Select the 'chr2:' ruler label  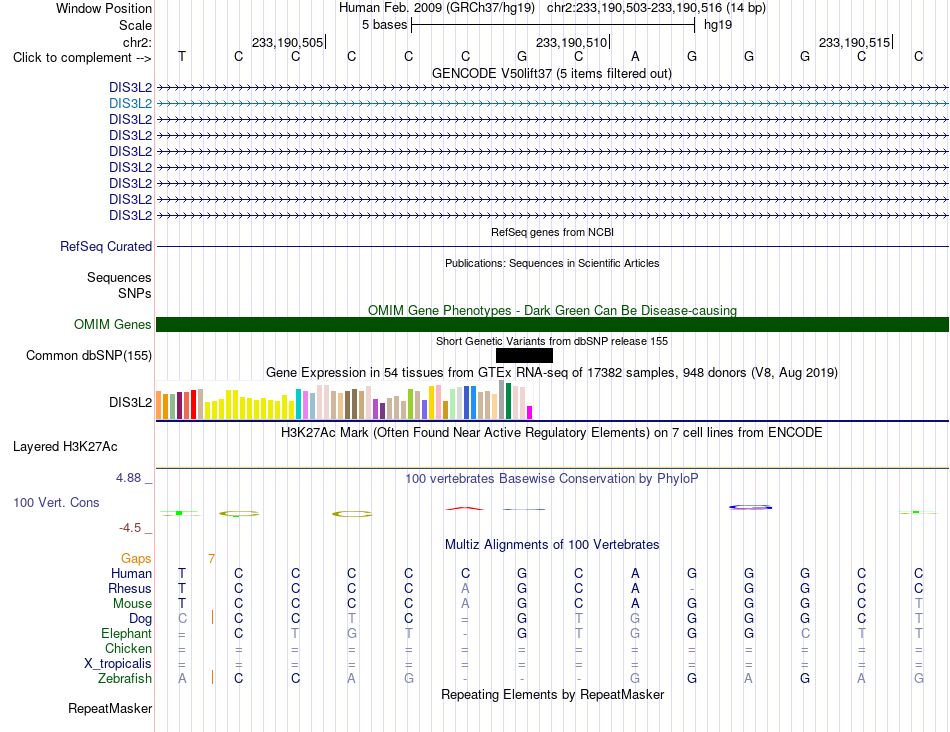[x=137, y=42]
